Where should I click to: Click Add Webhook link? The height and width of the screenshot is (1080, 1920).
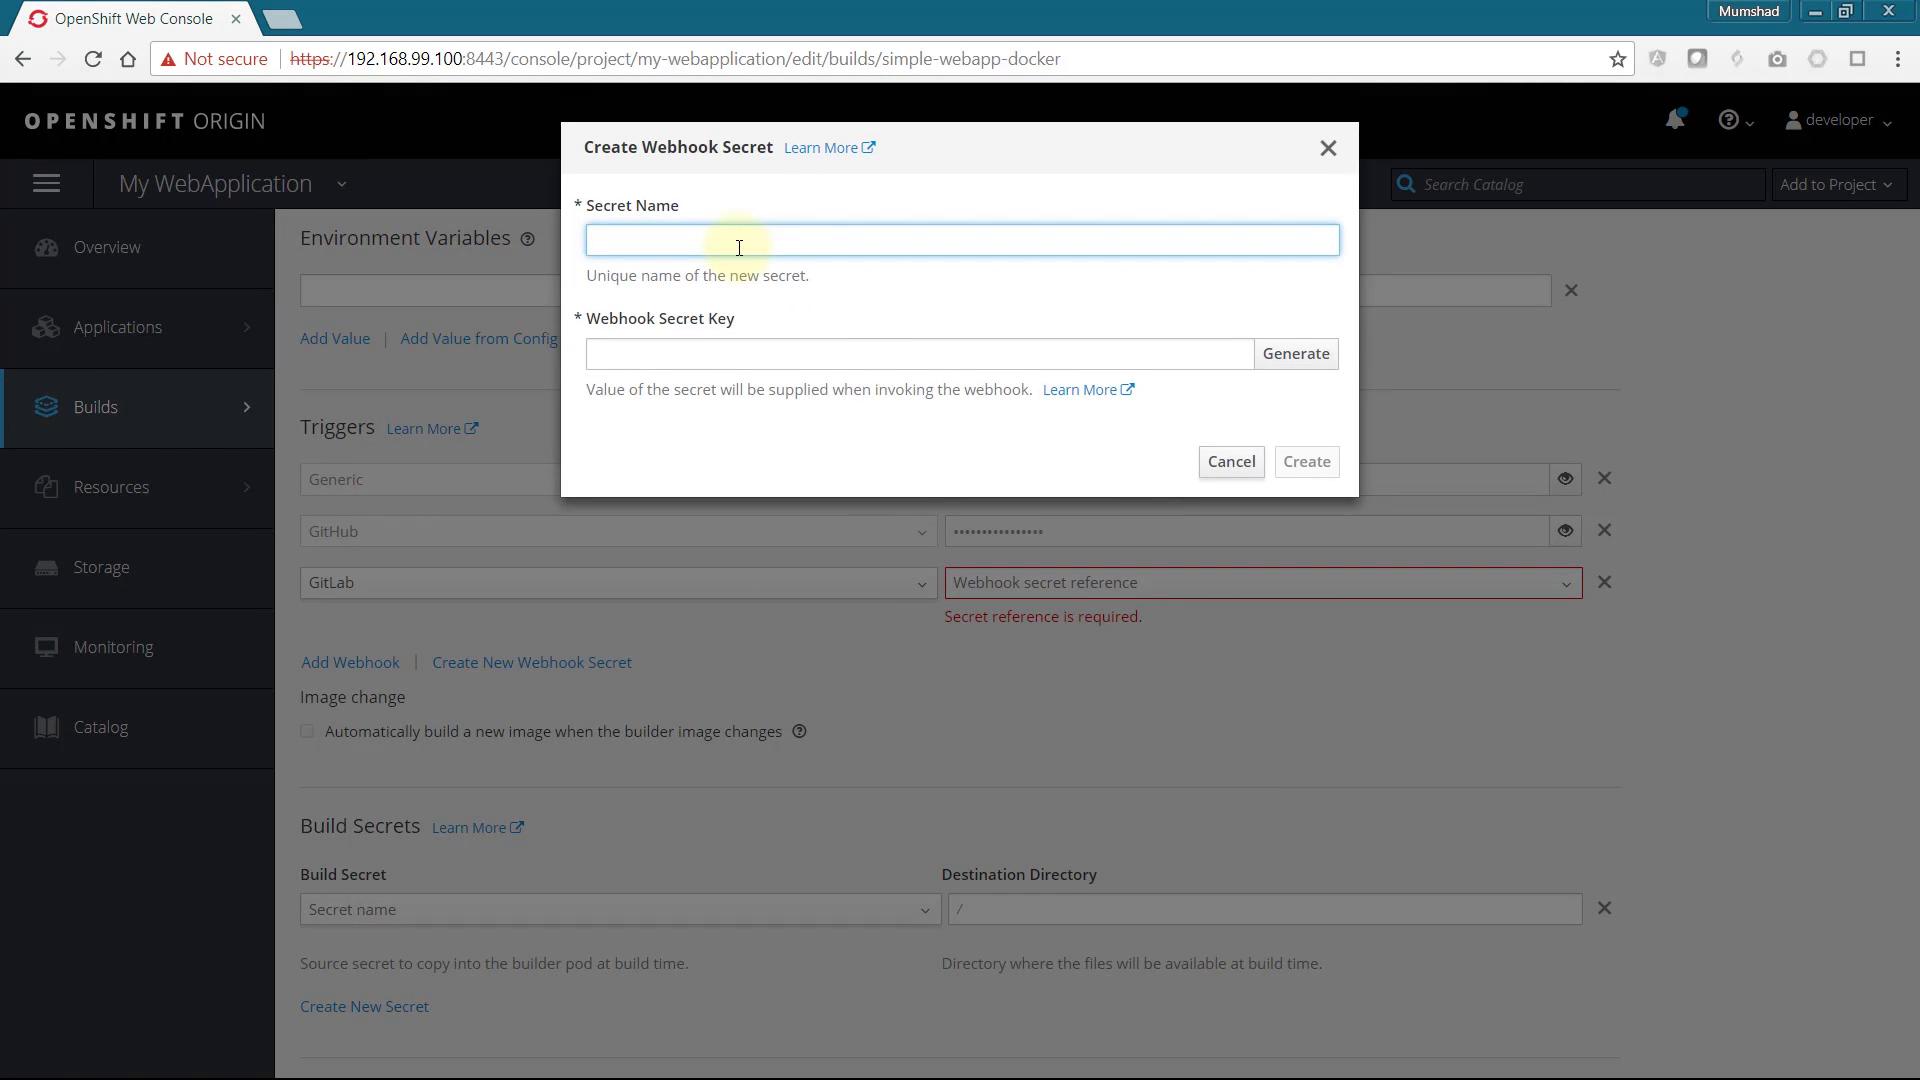[x=350, y=663]
